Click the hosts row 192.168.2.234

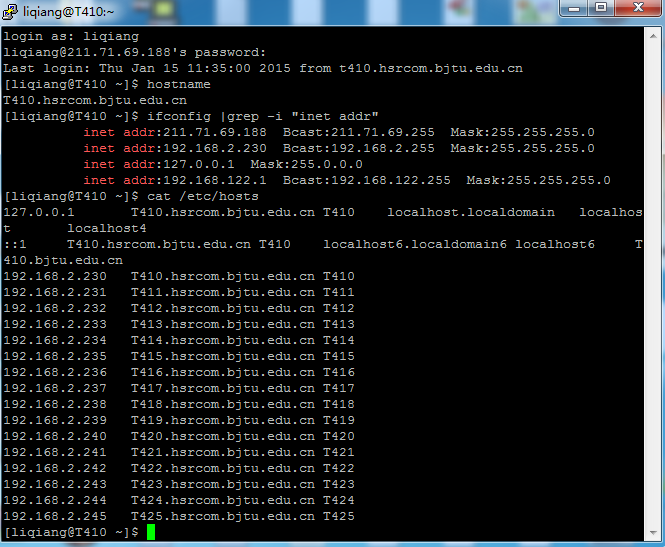pos(179,340)
